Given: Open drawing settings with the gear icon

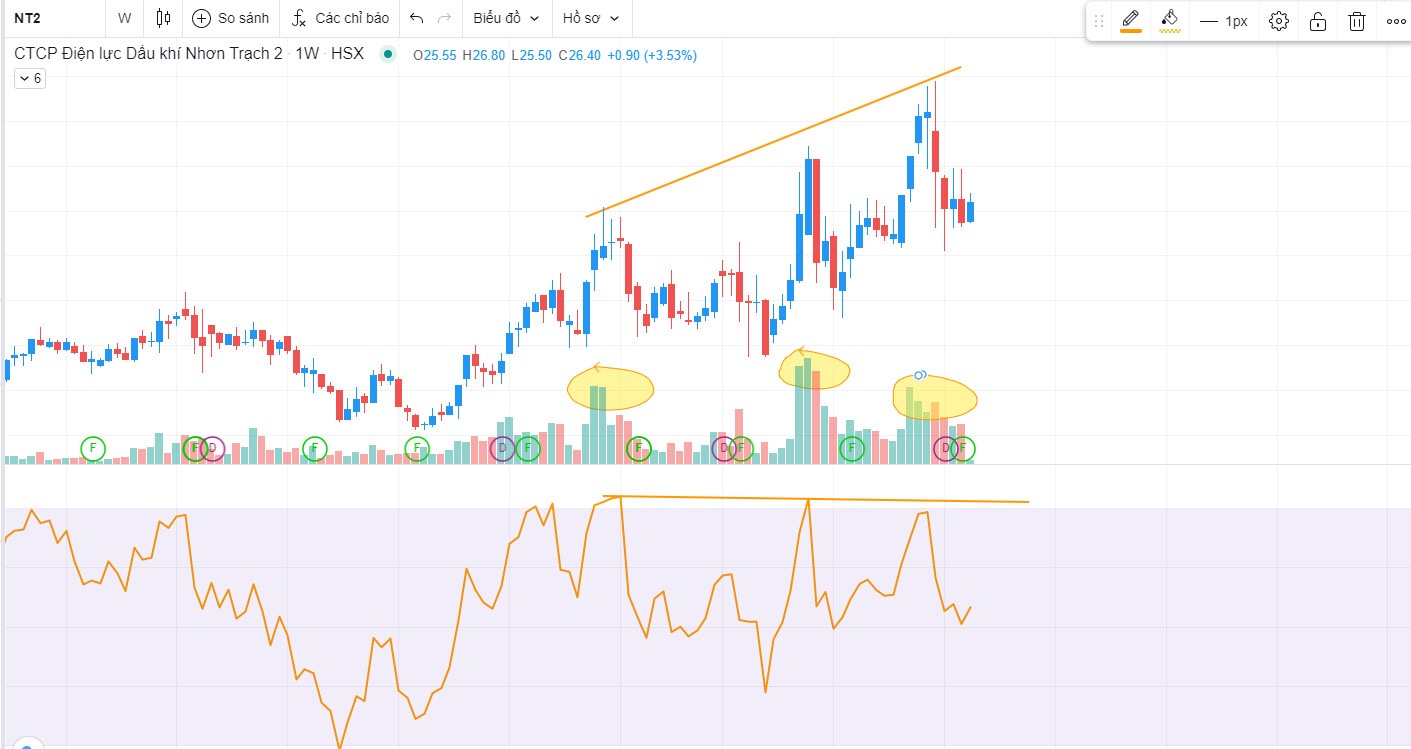Looking at the screenshot, I should pyautogui.click(x=1278, y=21).
